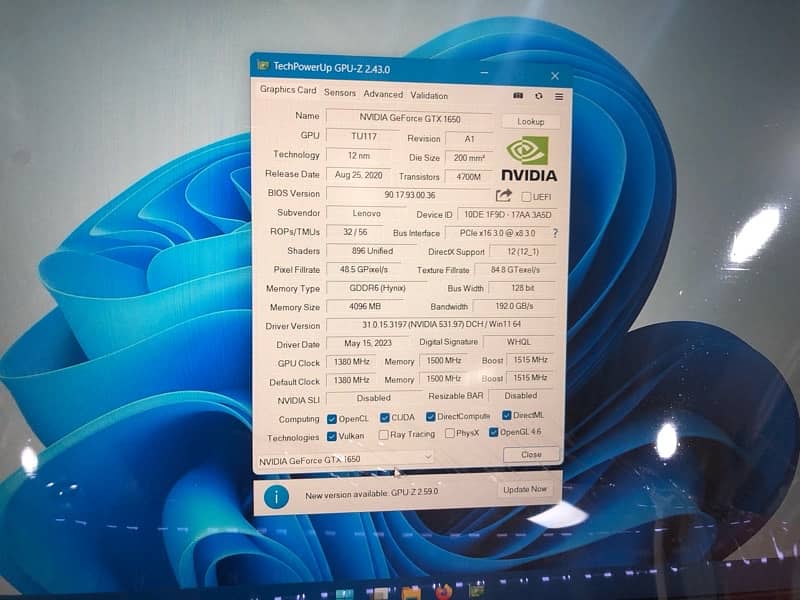Click the Default Clock row Memory value 1500 MHz

coord(444,379)
